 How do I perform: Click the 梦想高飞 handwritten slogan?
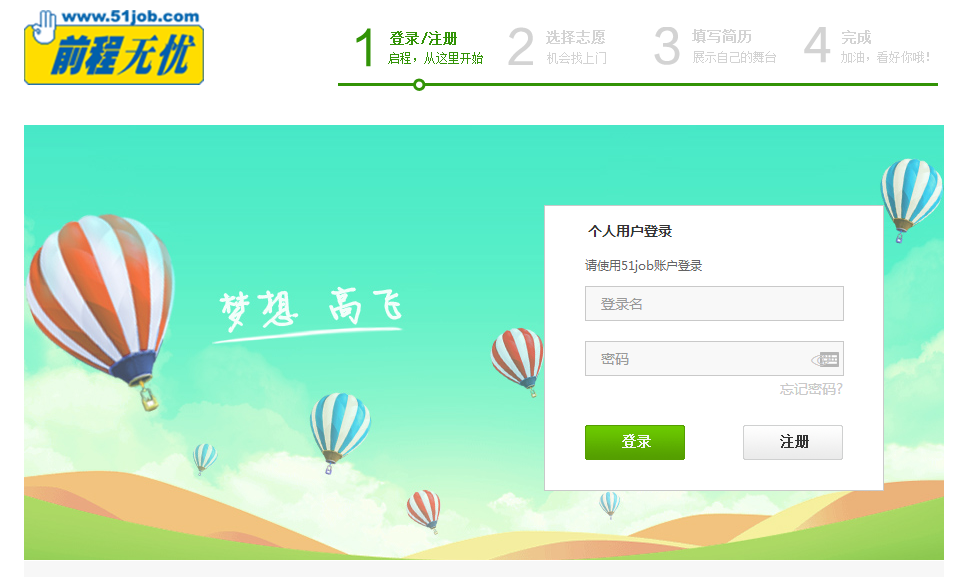(310, 313)
